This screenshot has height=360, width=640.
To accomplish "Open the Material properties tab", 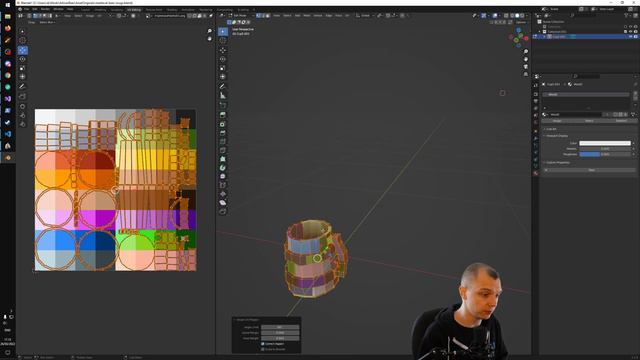I will coord(536,173).
